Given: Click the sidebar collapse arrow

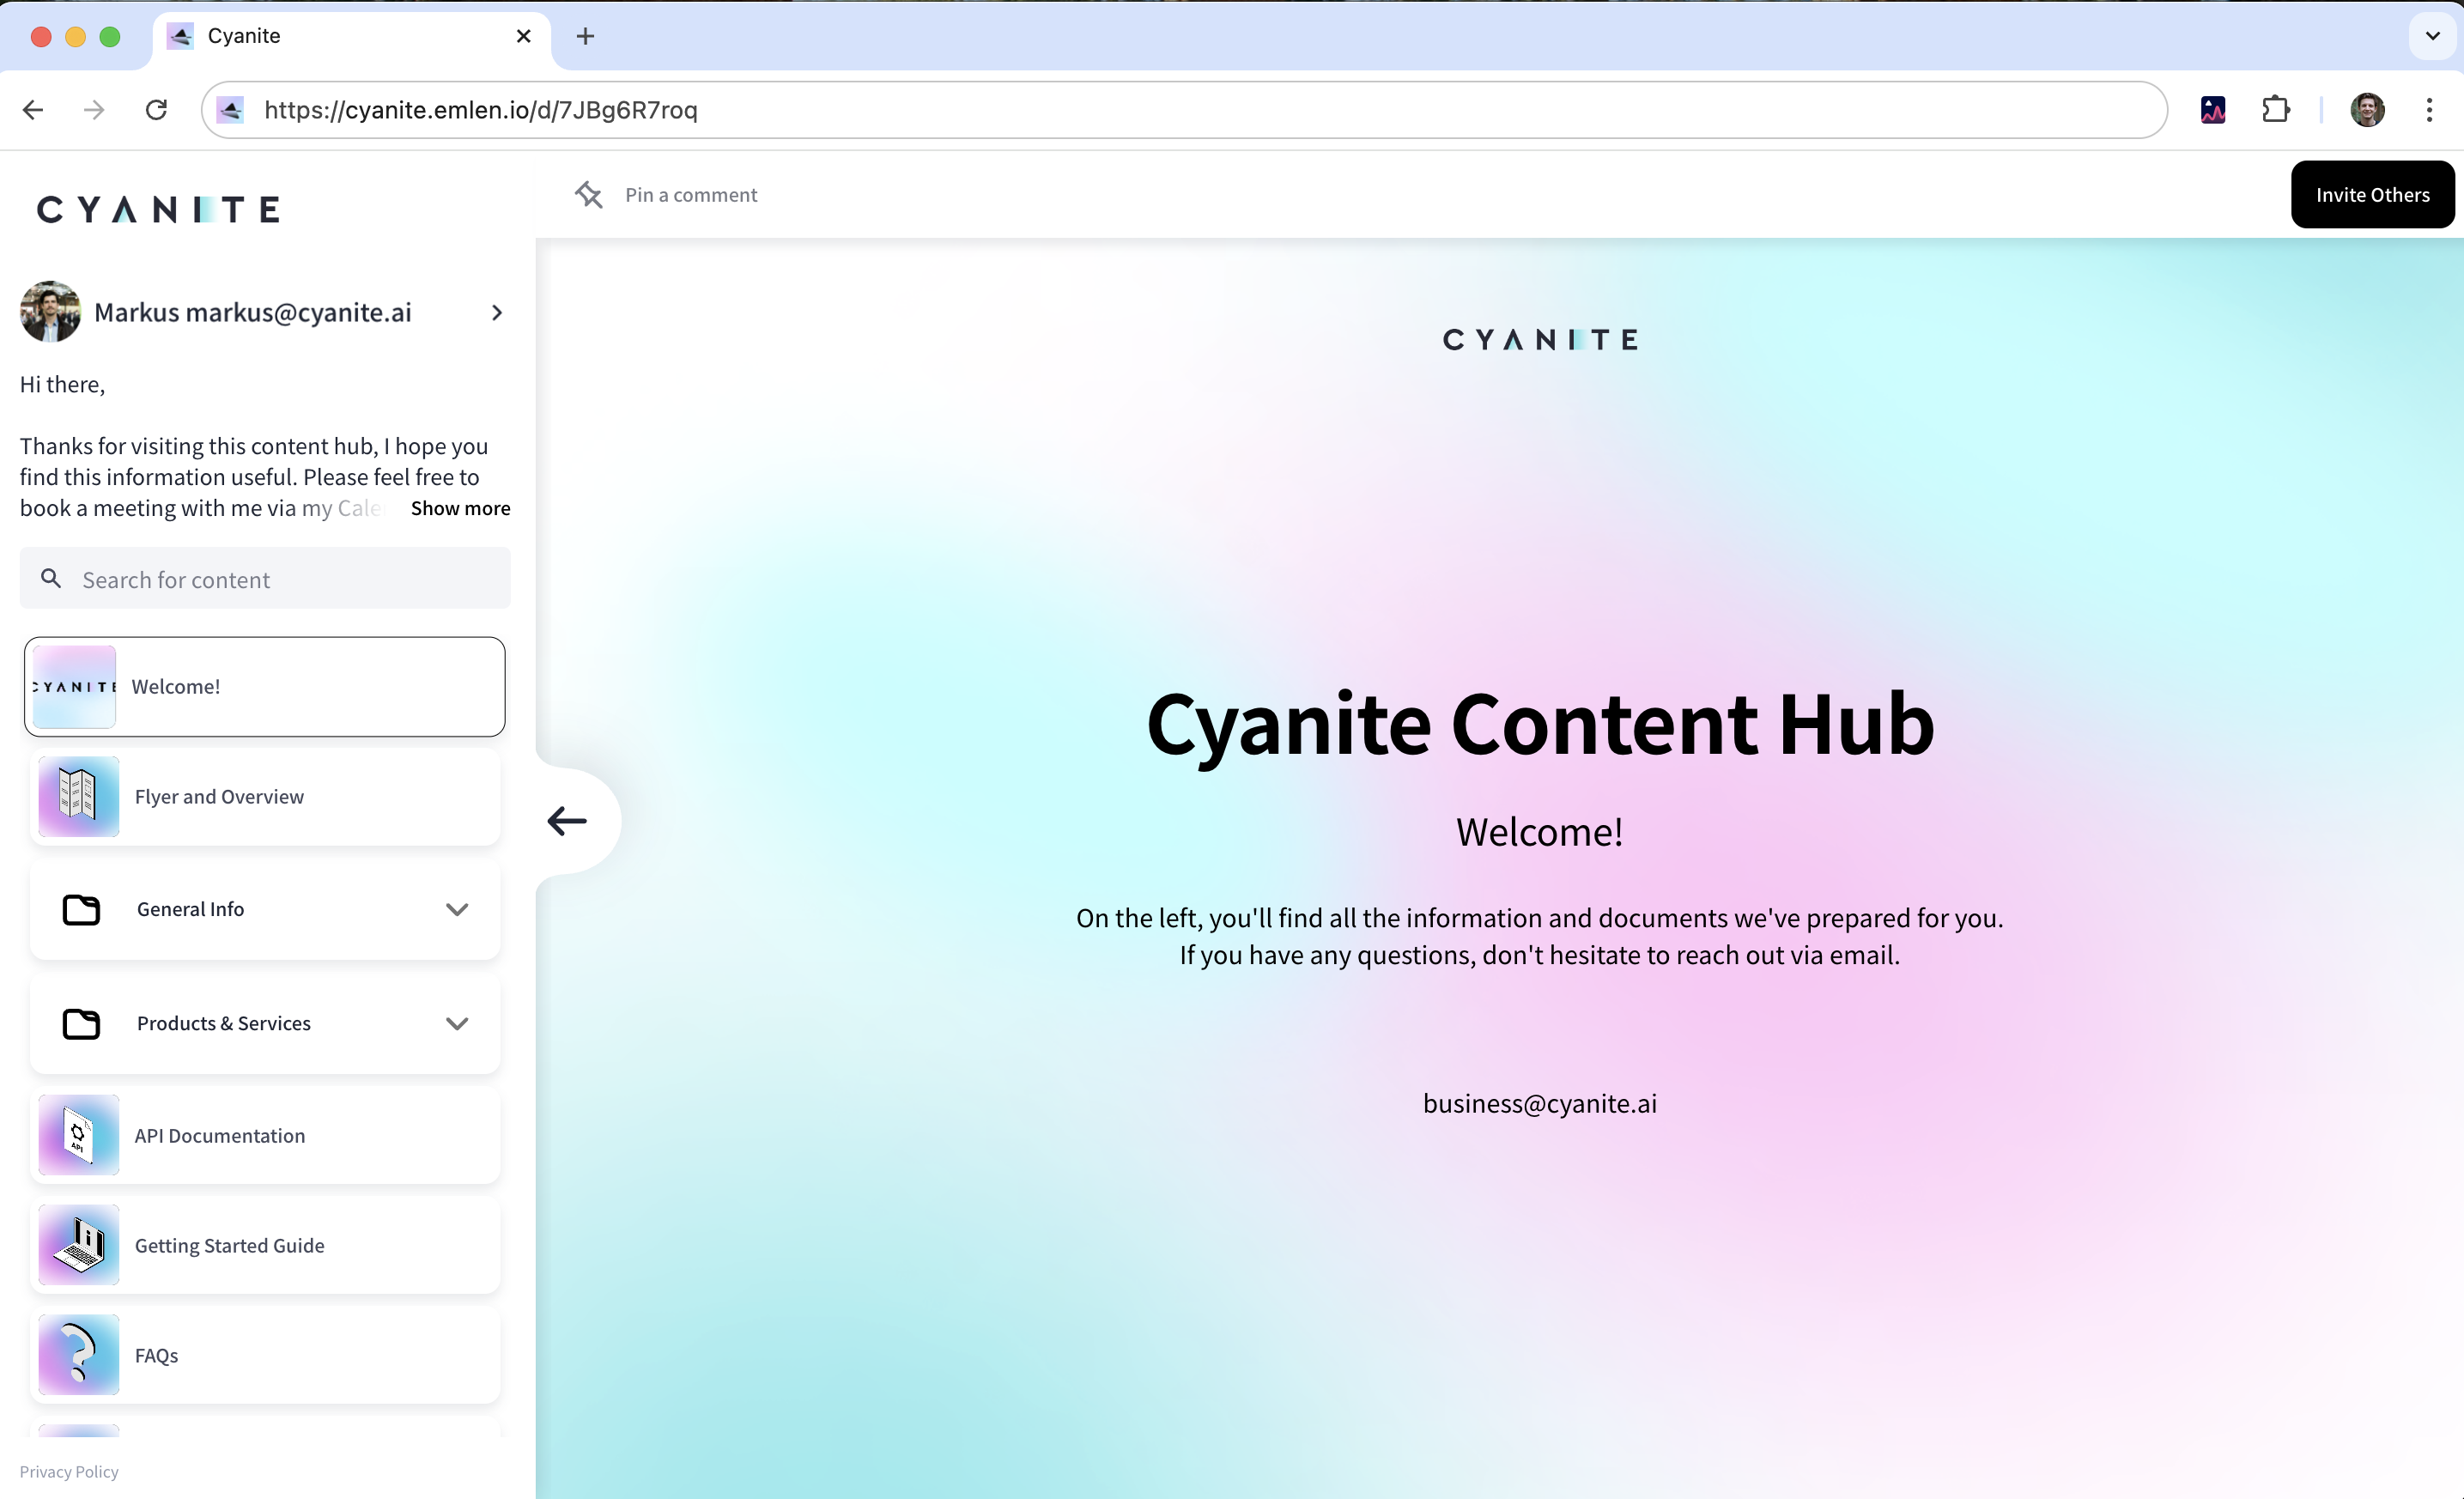Looking at the screenshot, I should pyautogui.click(x=567, y=821).
